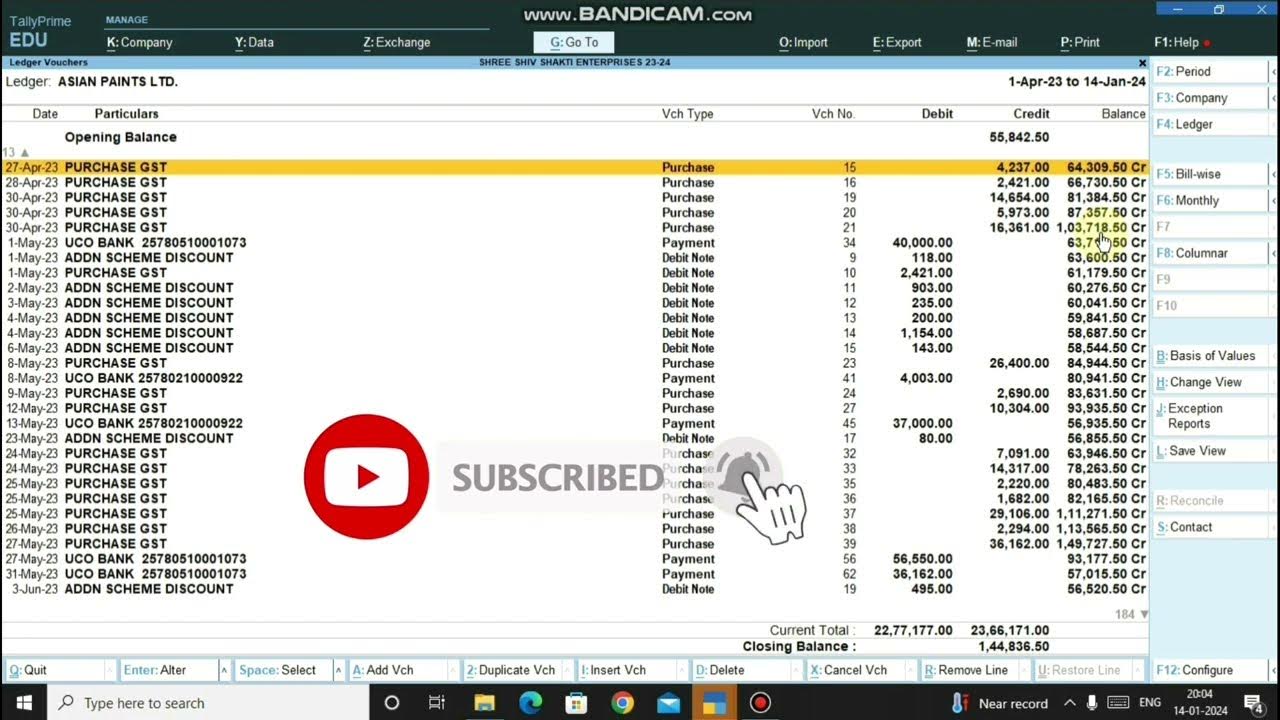Open Y: Data menu
The image size is (1280, 720).
pos(254,42)
